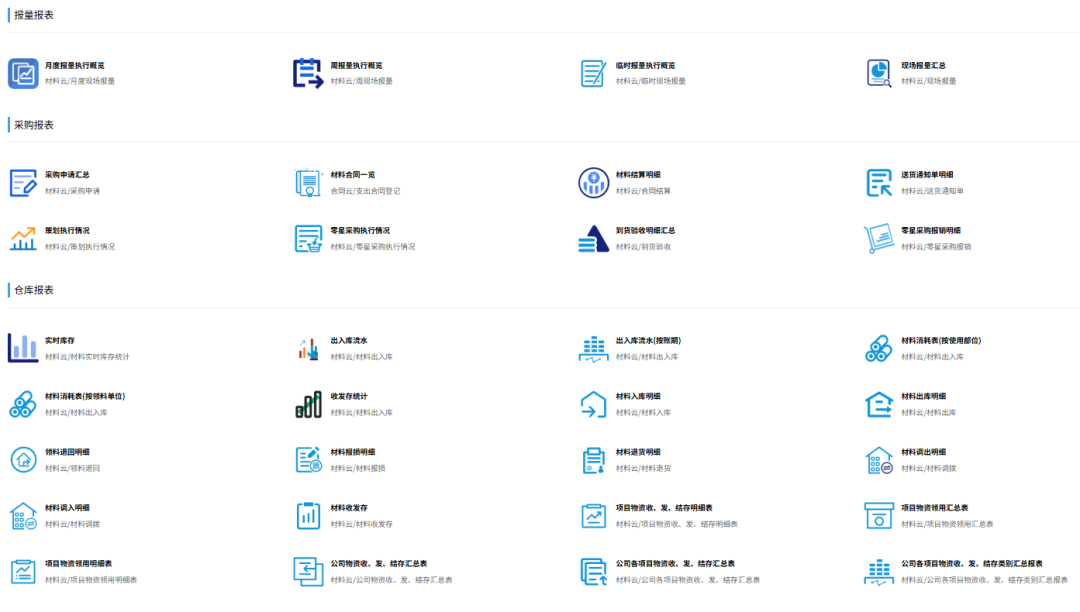Open 公司各项目物资收、发、结存类别汇总报表 link
The width and height of the screenshot is (1080, 612).
[x=972, y=564]
